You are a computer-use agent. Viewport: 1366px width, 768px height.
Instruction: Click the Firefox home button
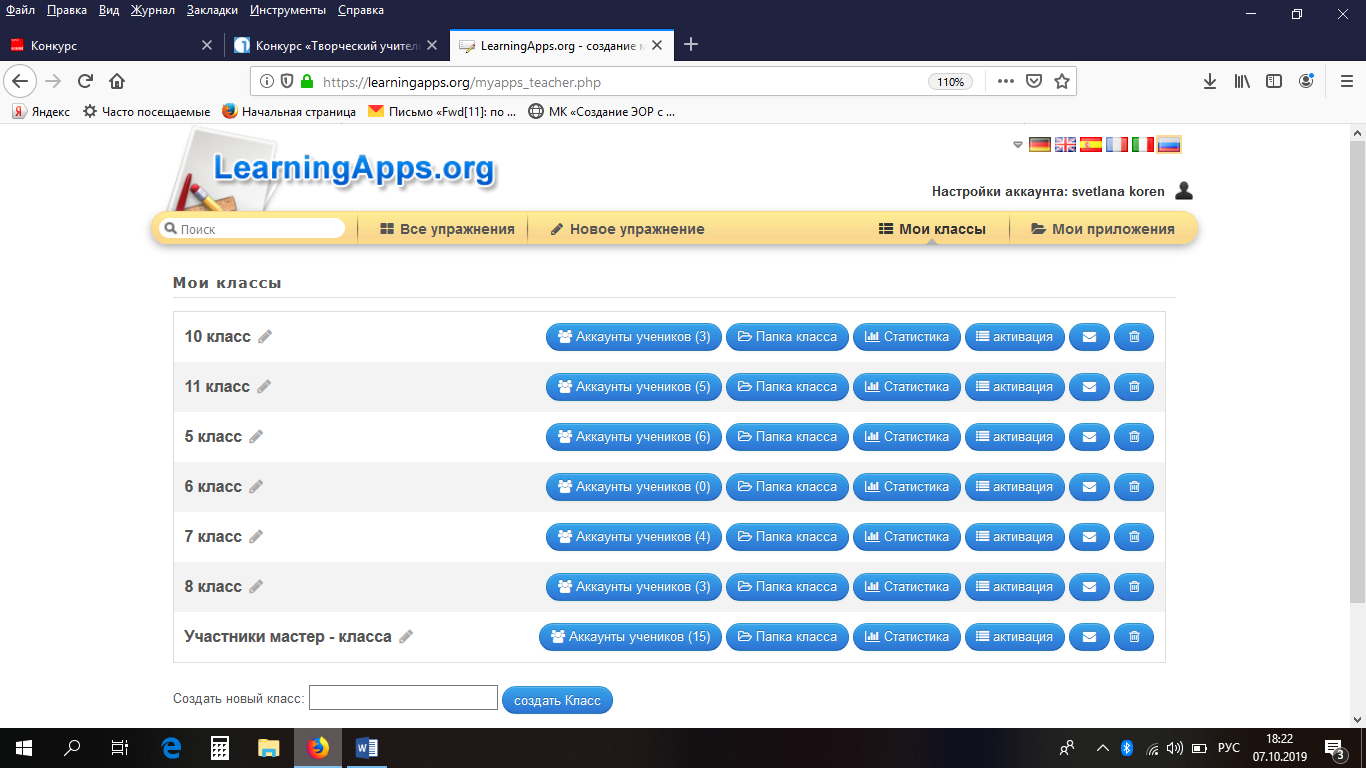click(117, 82)
